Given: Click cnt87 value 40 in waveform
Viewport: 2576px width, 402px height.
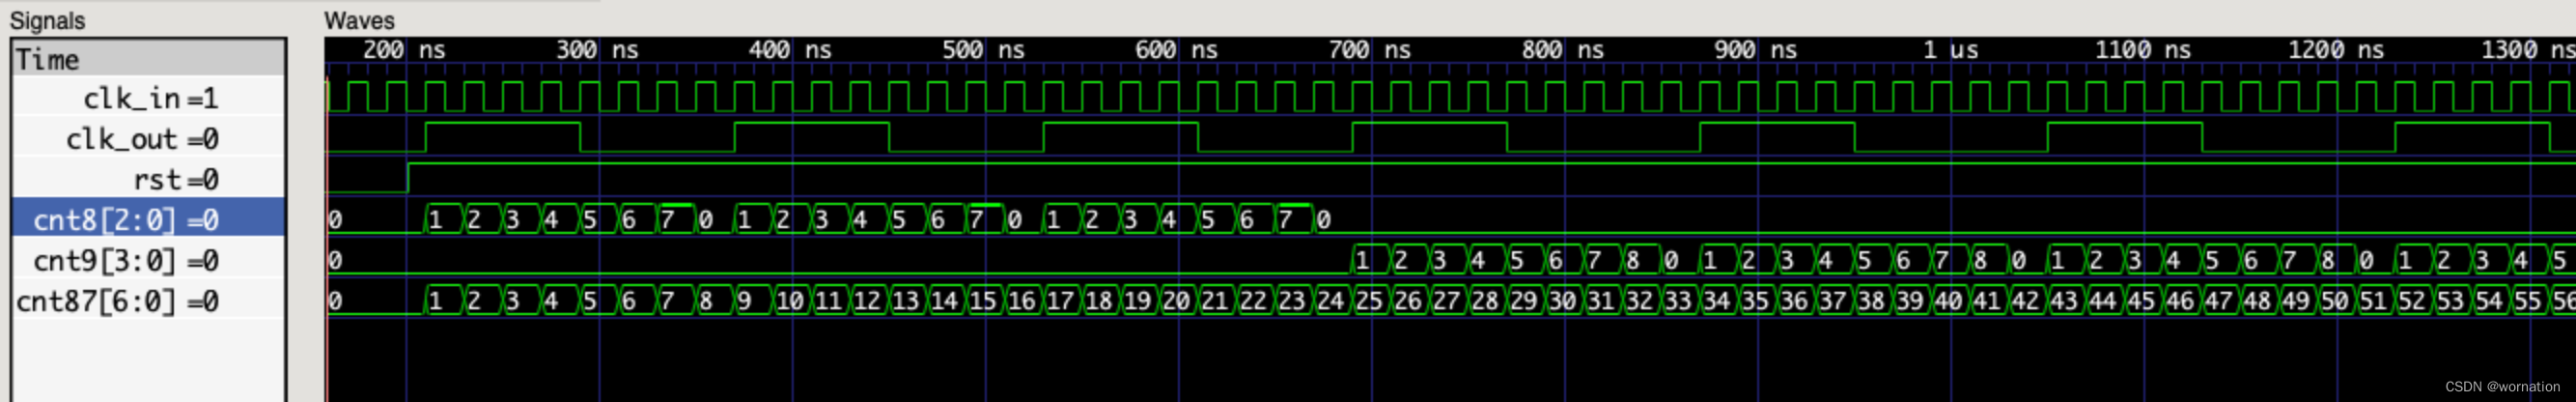Looking at the screenshot, I should 1948,301.
